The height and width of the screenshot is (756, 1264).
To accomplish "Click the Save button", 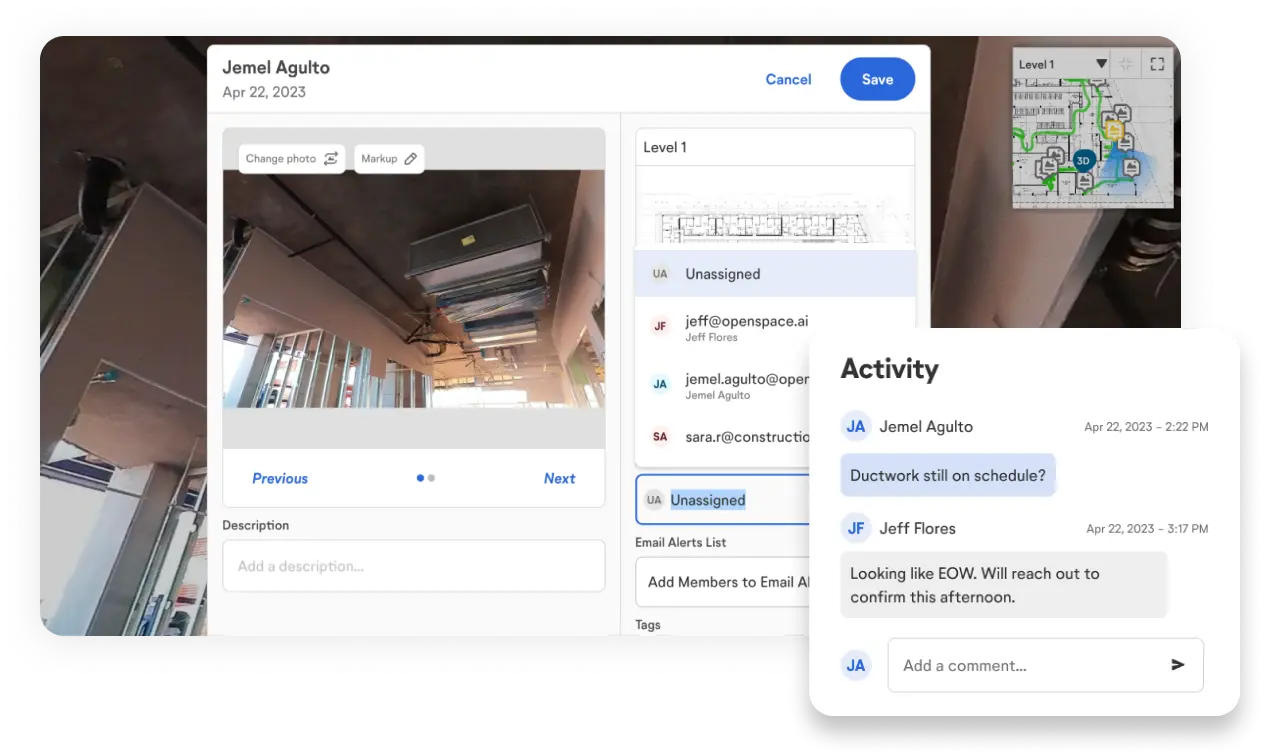I will [x=877, y=80].
